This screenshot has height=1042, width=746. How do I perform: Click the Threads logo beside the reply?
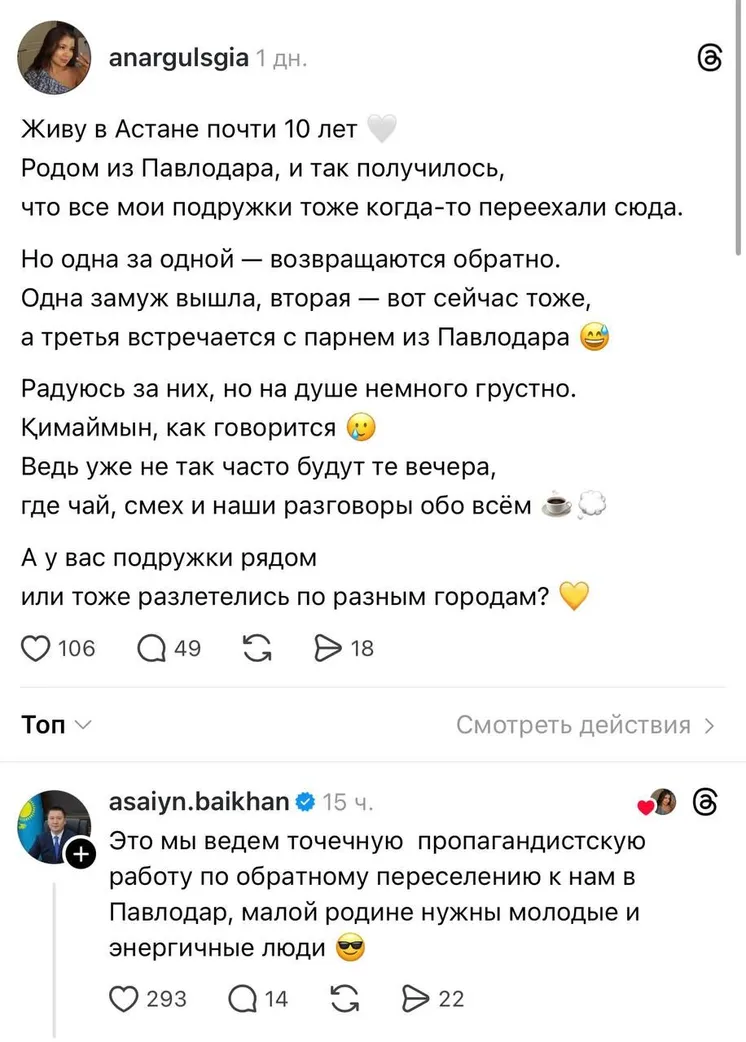(x=705, y=802)
